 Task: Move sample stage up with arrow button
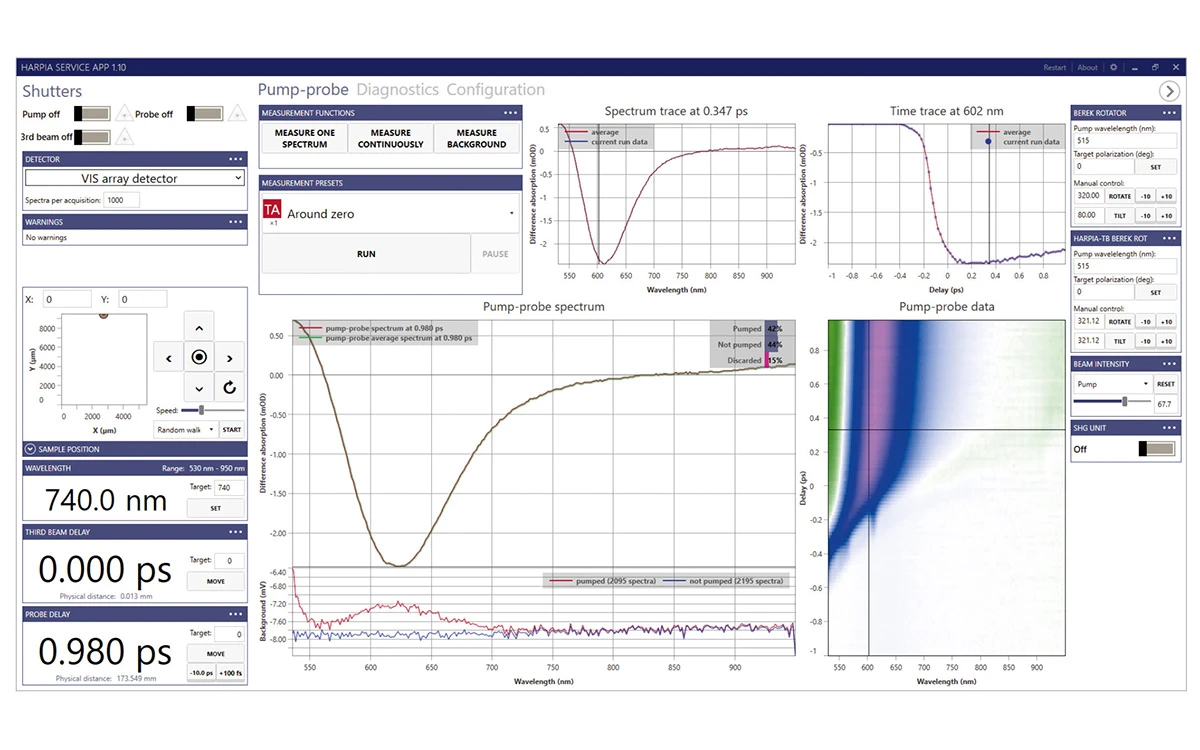pos(199,327)
